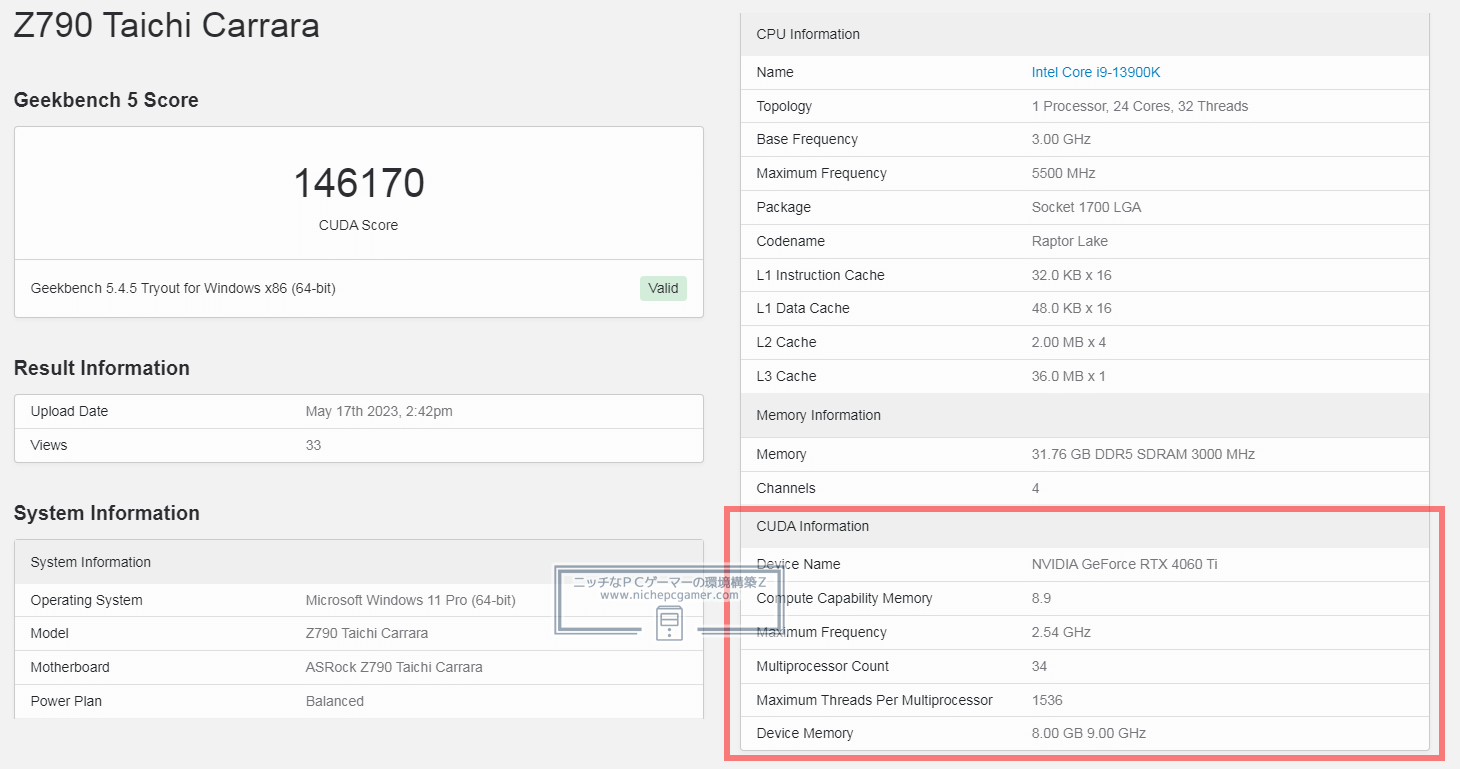
Task: Click the Geekbench 5 Score heading
Action: 106,100
